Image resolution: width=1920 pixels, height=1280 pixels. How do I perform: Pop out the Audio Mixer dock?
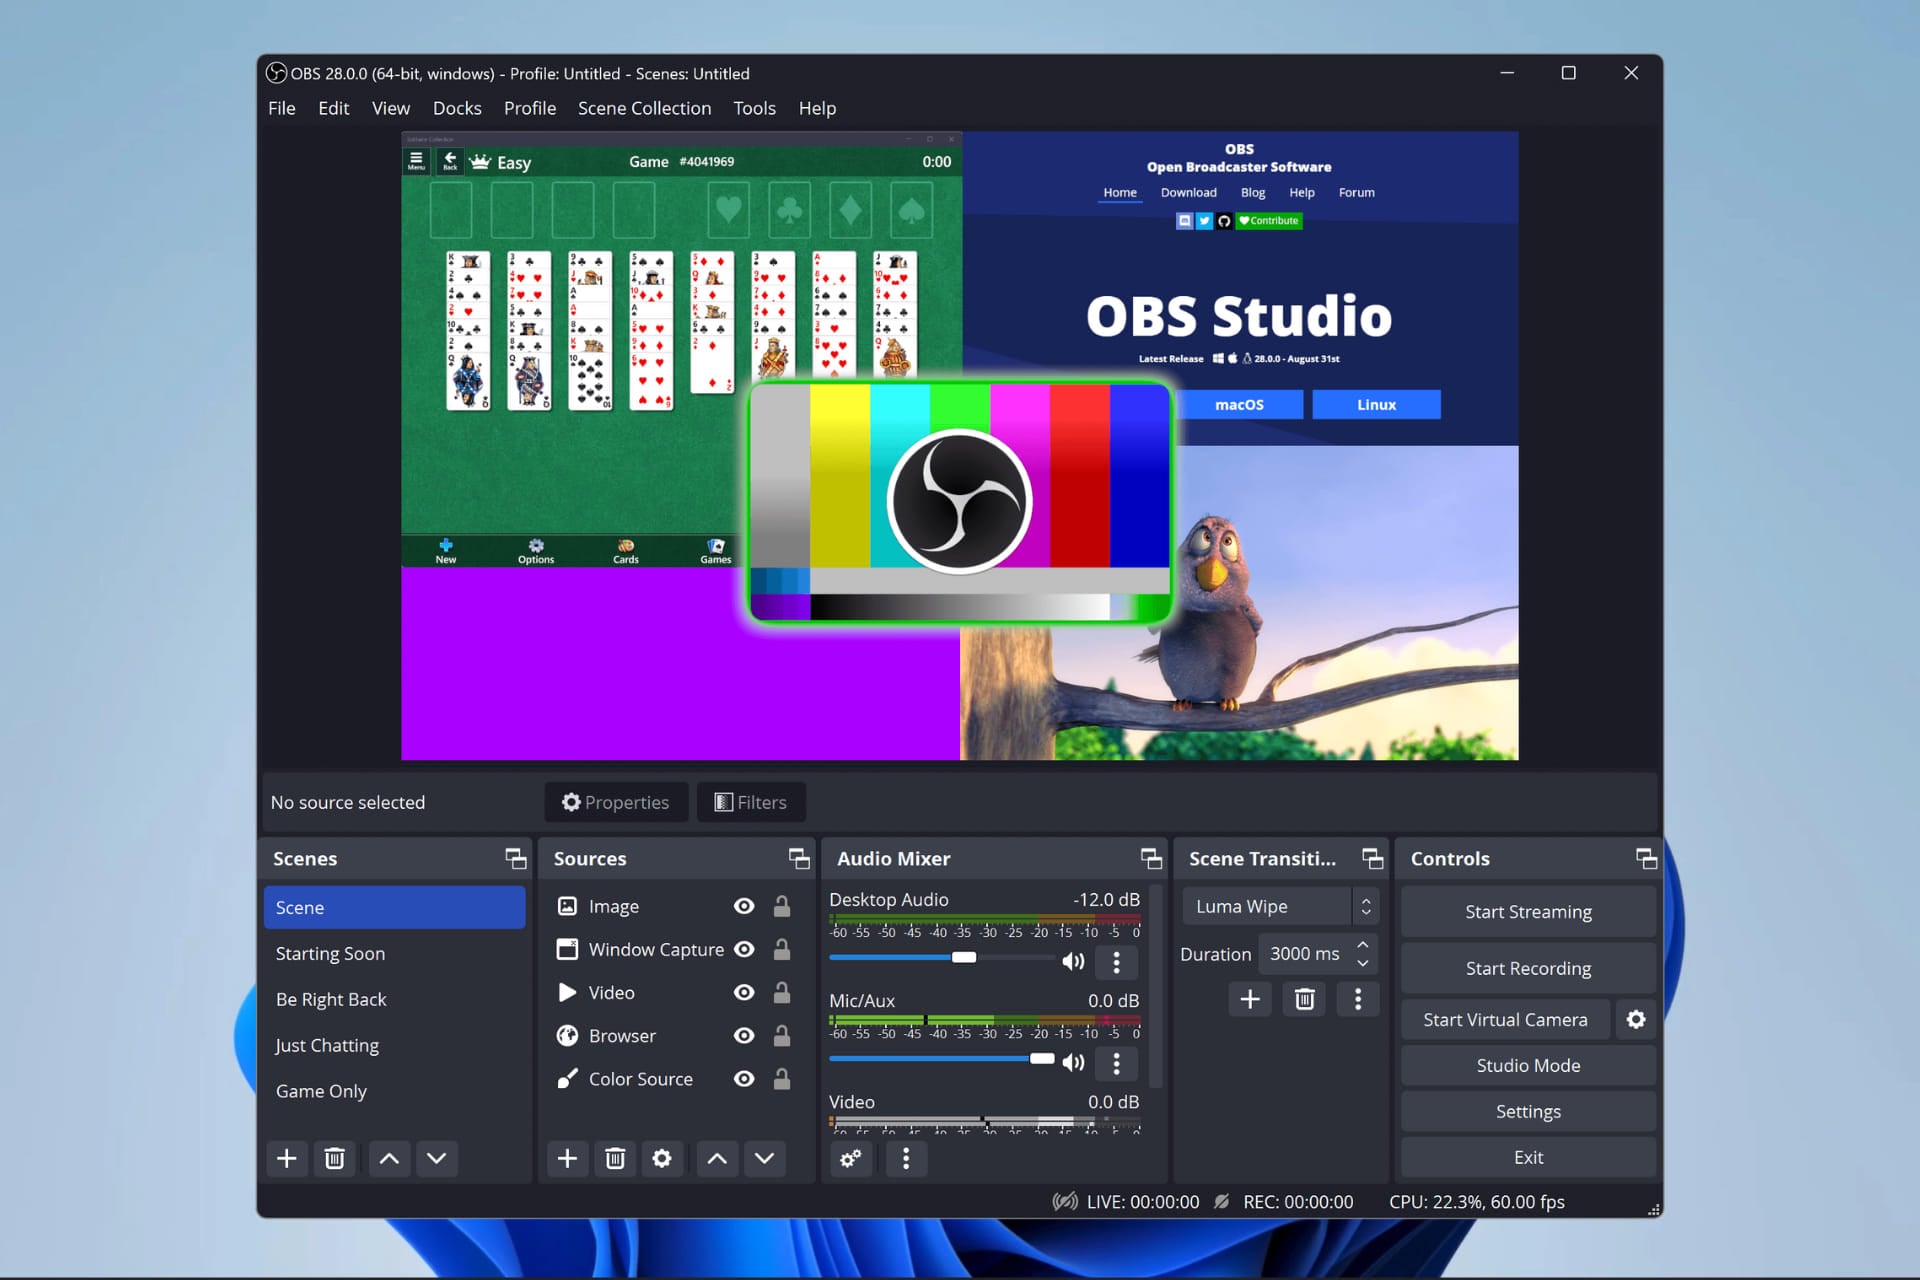tap(1151, 858)
